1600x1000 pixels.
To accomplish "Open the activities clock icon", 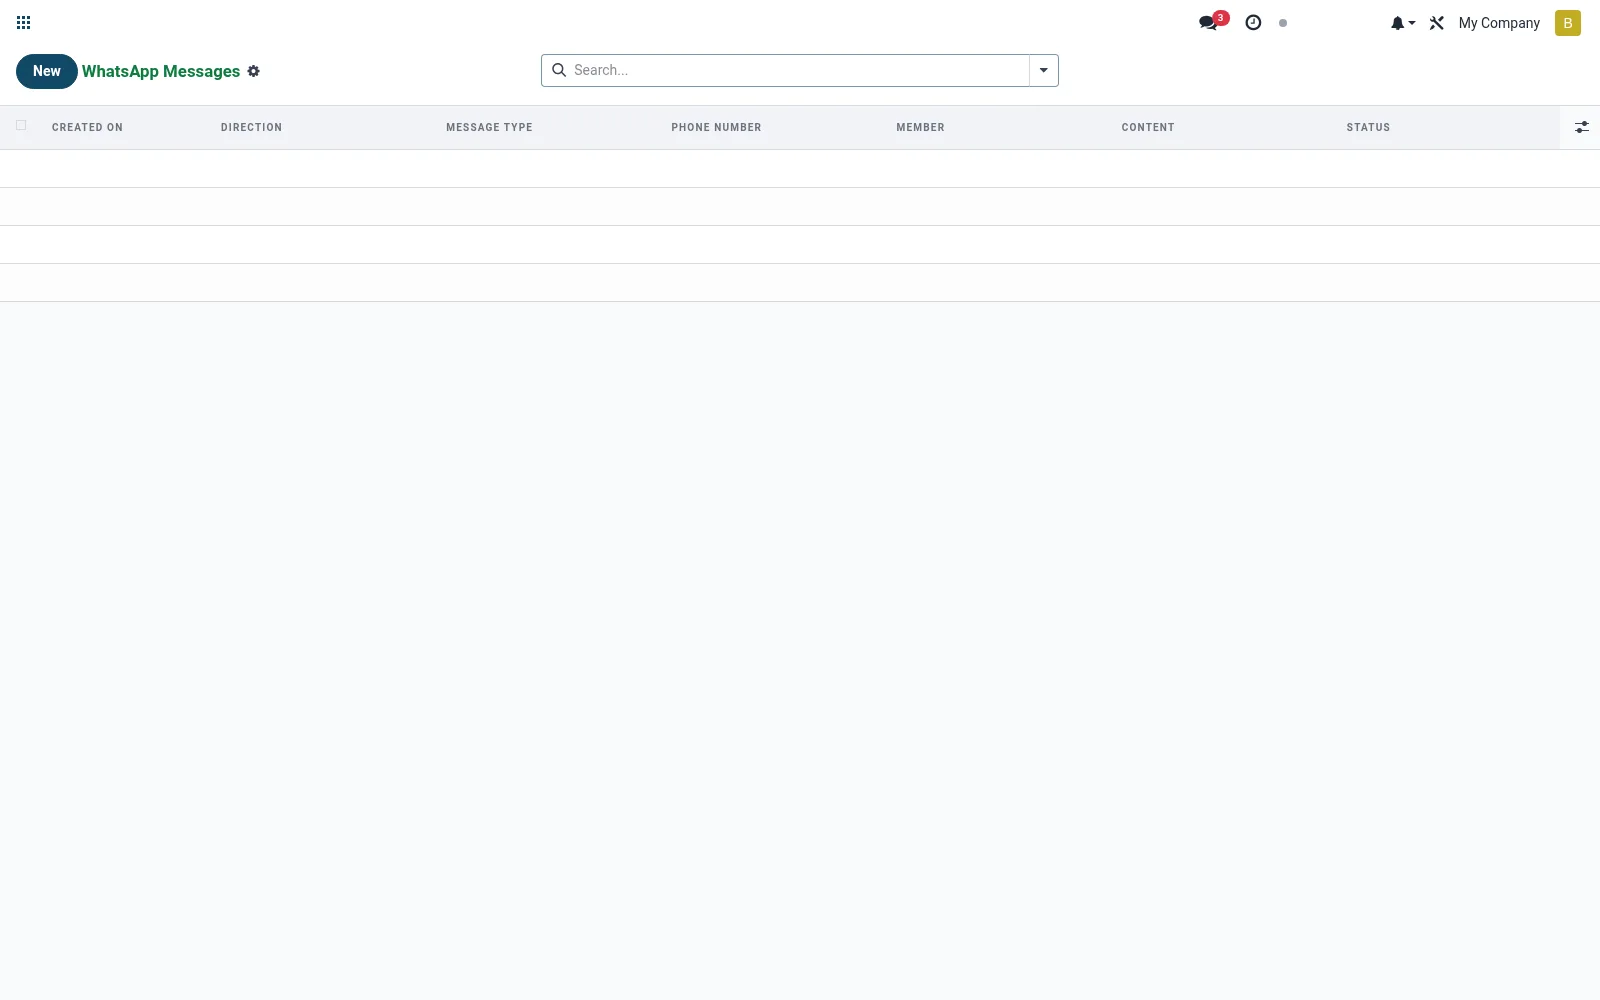I will (1253, 23).
